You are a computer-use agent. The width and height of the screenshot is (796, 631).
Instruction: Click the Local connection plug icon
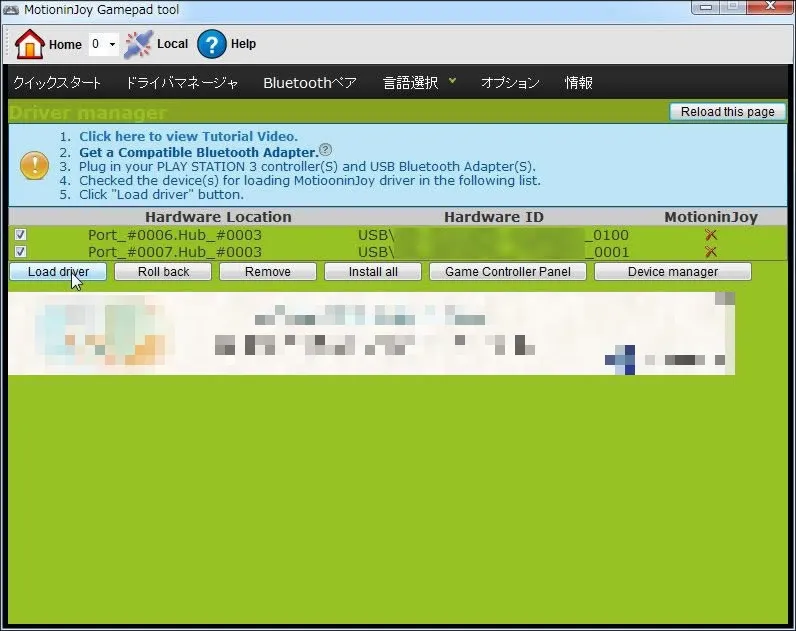pos(138,44)
